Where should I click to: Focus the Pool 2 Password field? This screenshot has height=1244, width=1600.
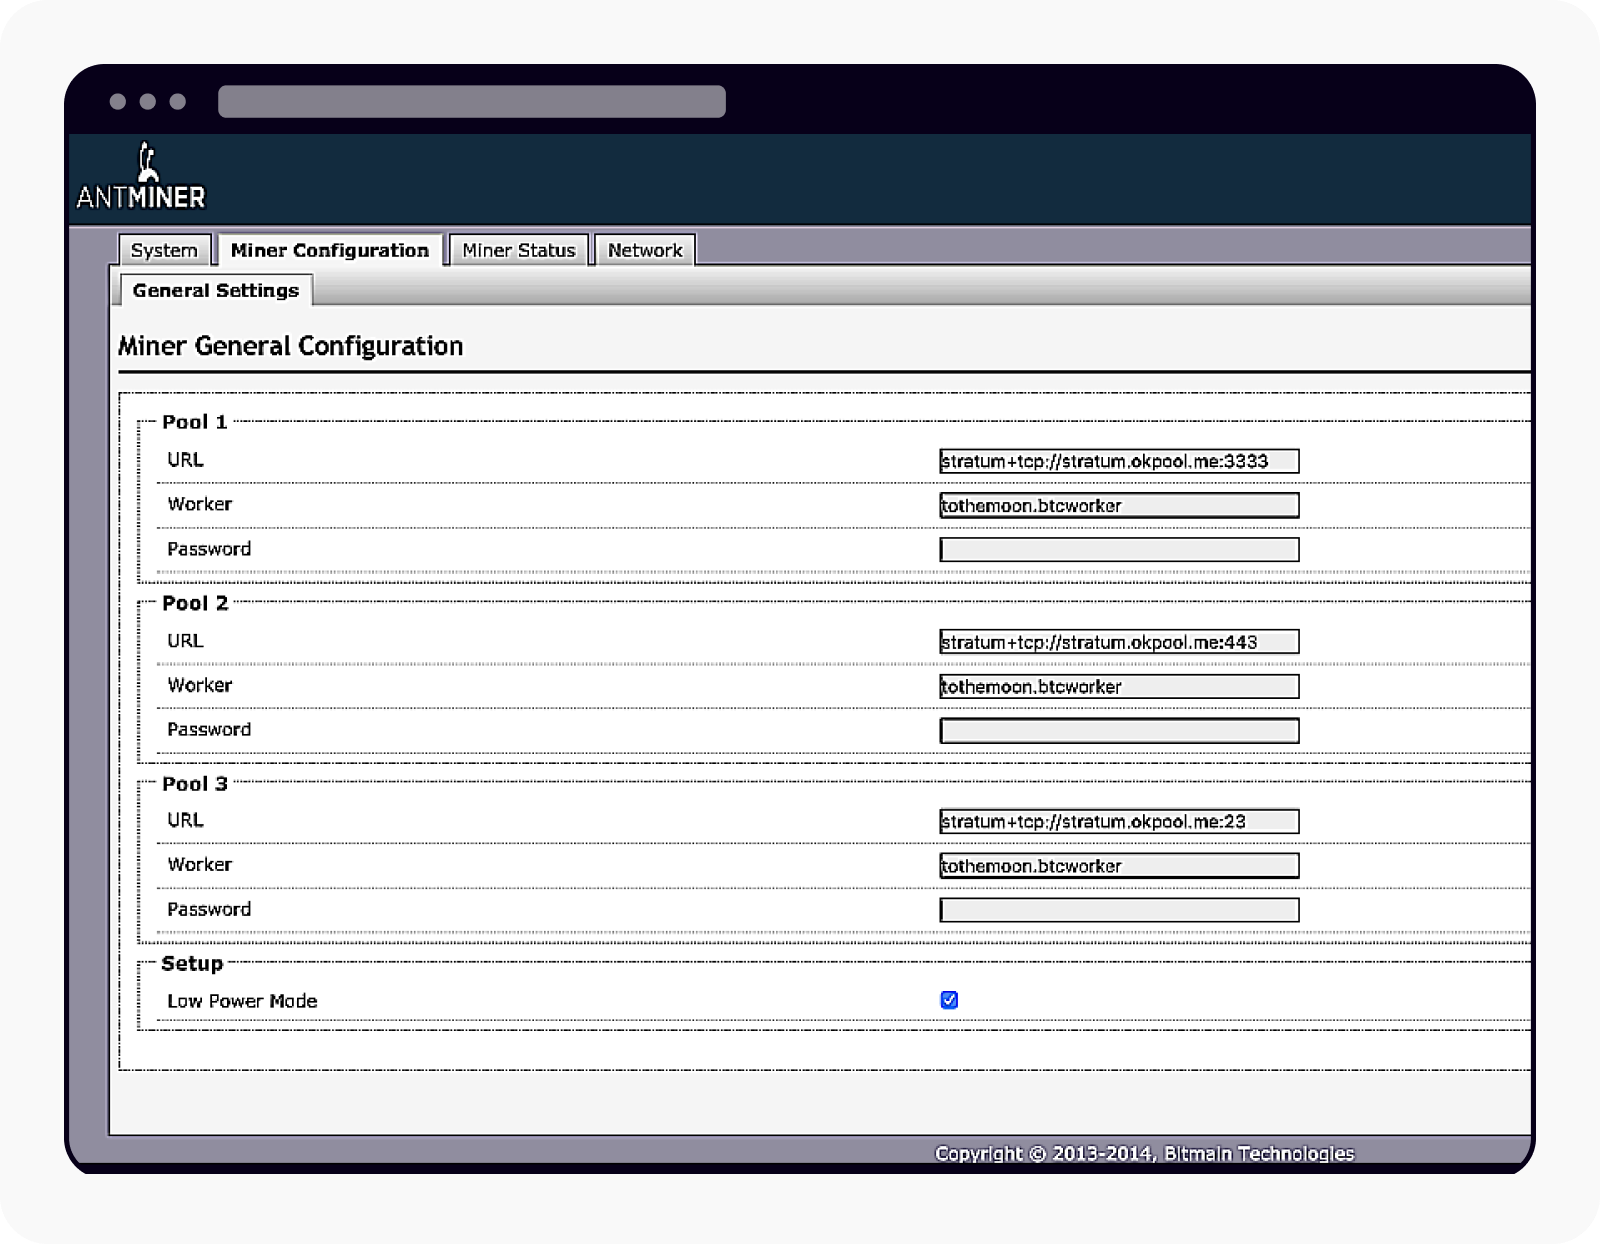[x=1118, y=731]
